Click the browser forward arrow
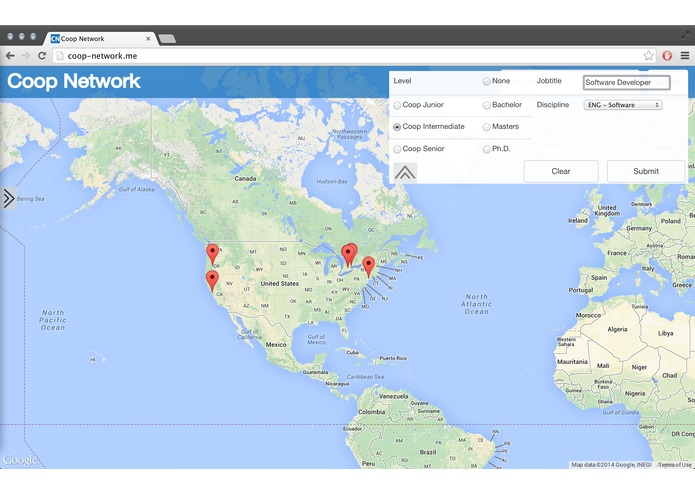 point(26,56)
